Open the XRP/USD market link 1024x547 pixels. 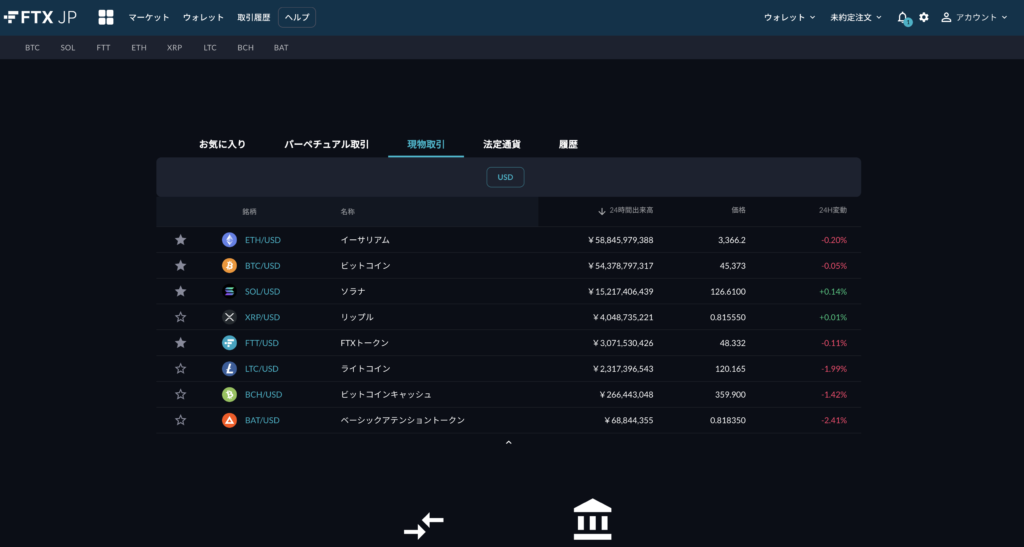tap(263, 317)
